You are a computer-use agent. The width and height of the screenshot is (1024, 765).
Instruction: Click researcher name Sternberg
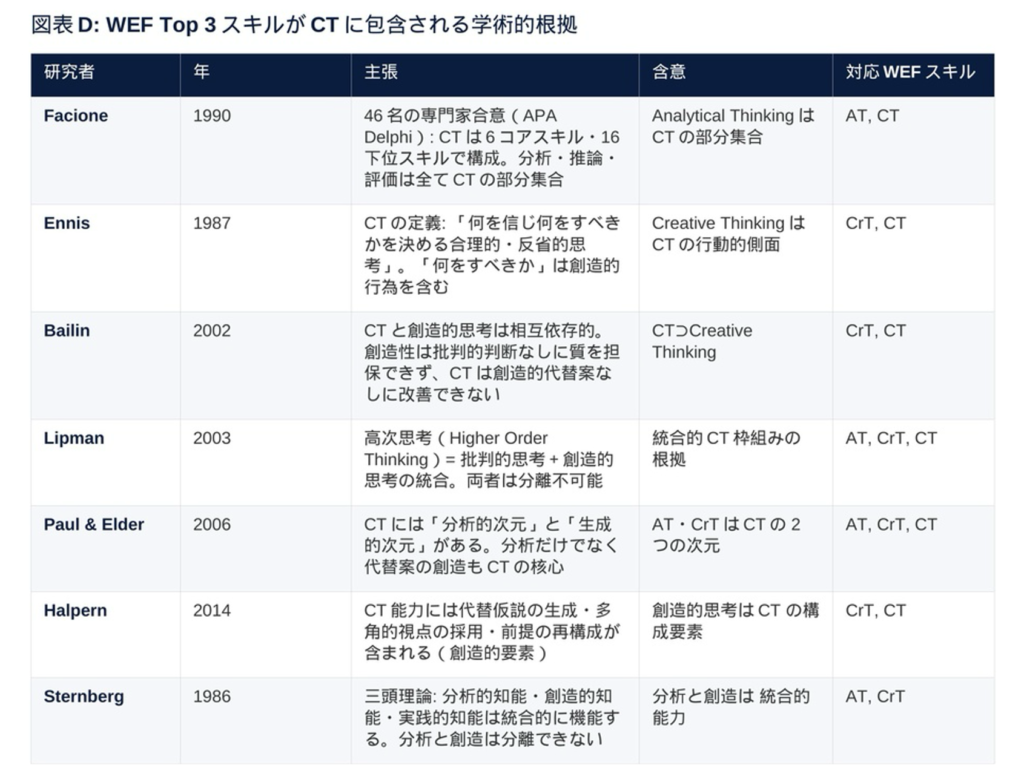pyautogui.click(x=84, y=697)
